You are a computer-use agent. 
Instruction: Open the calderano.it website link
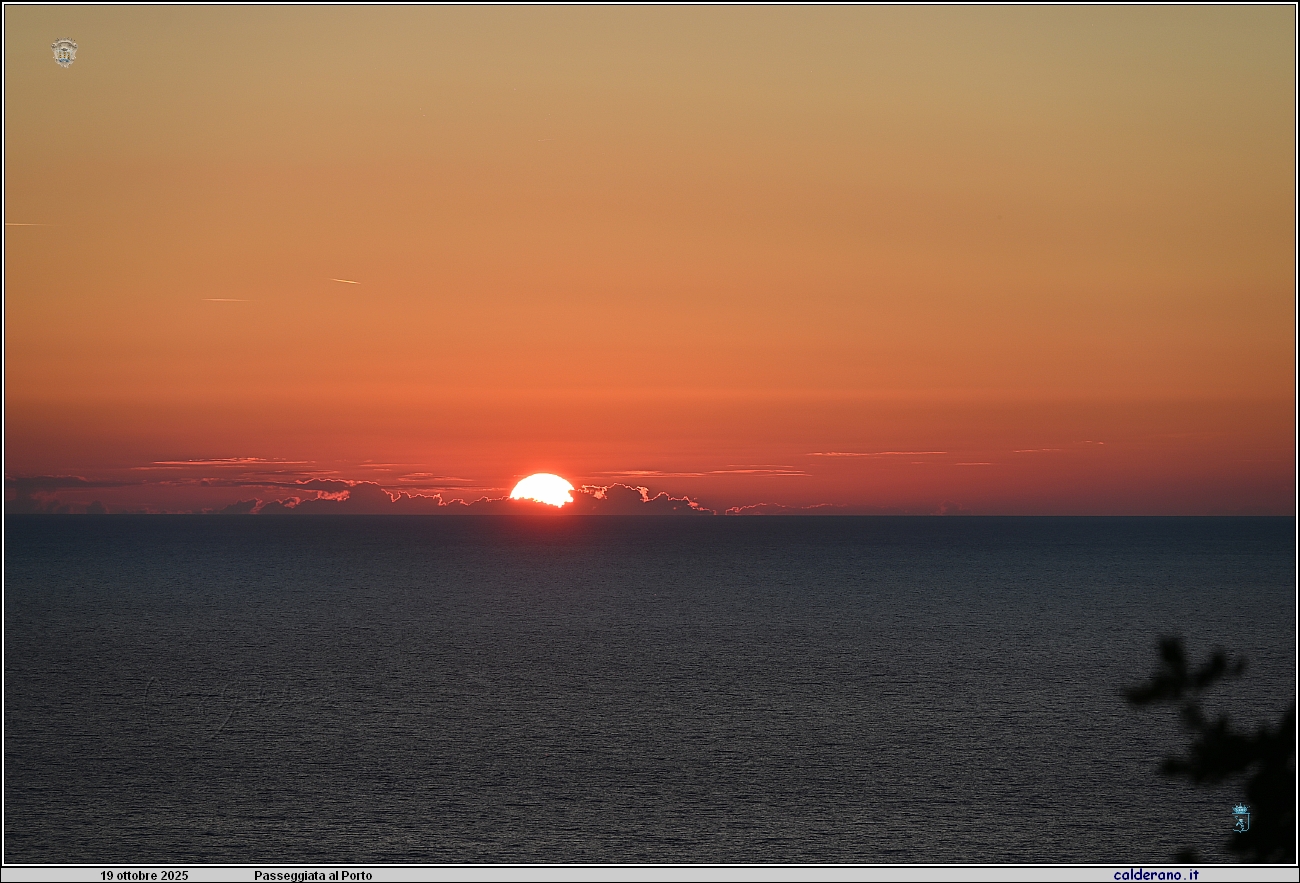click(x=1155, y=875)
